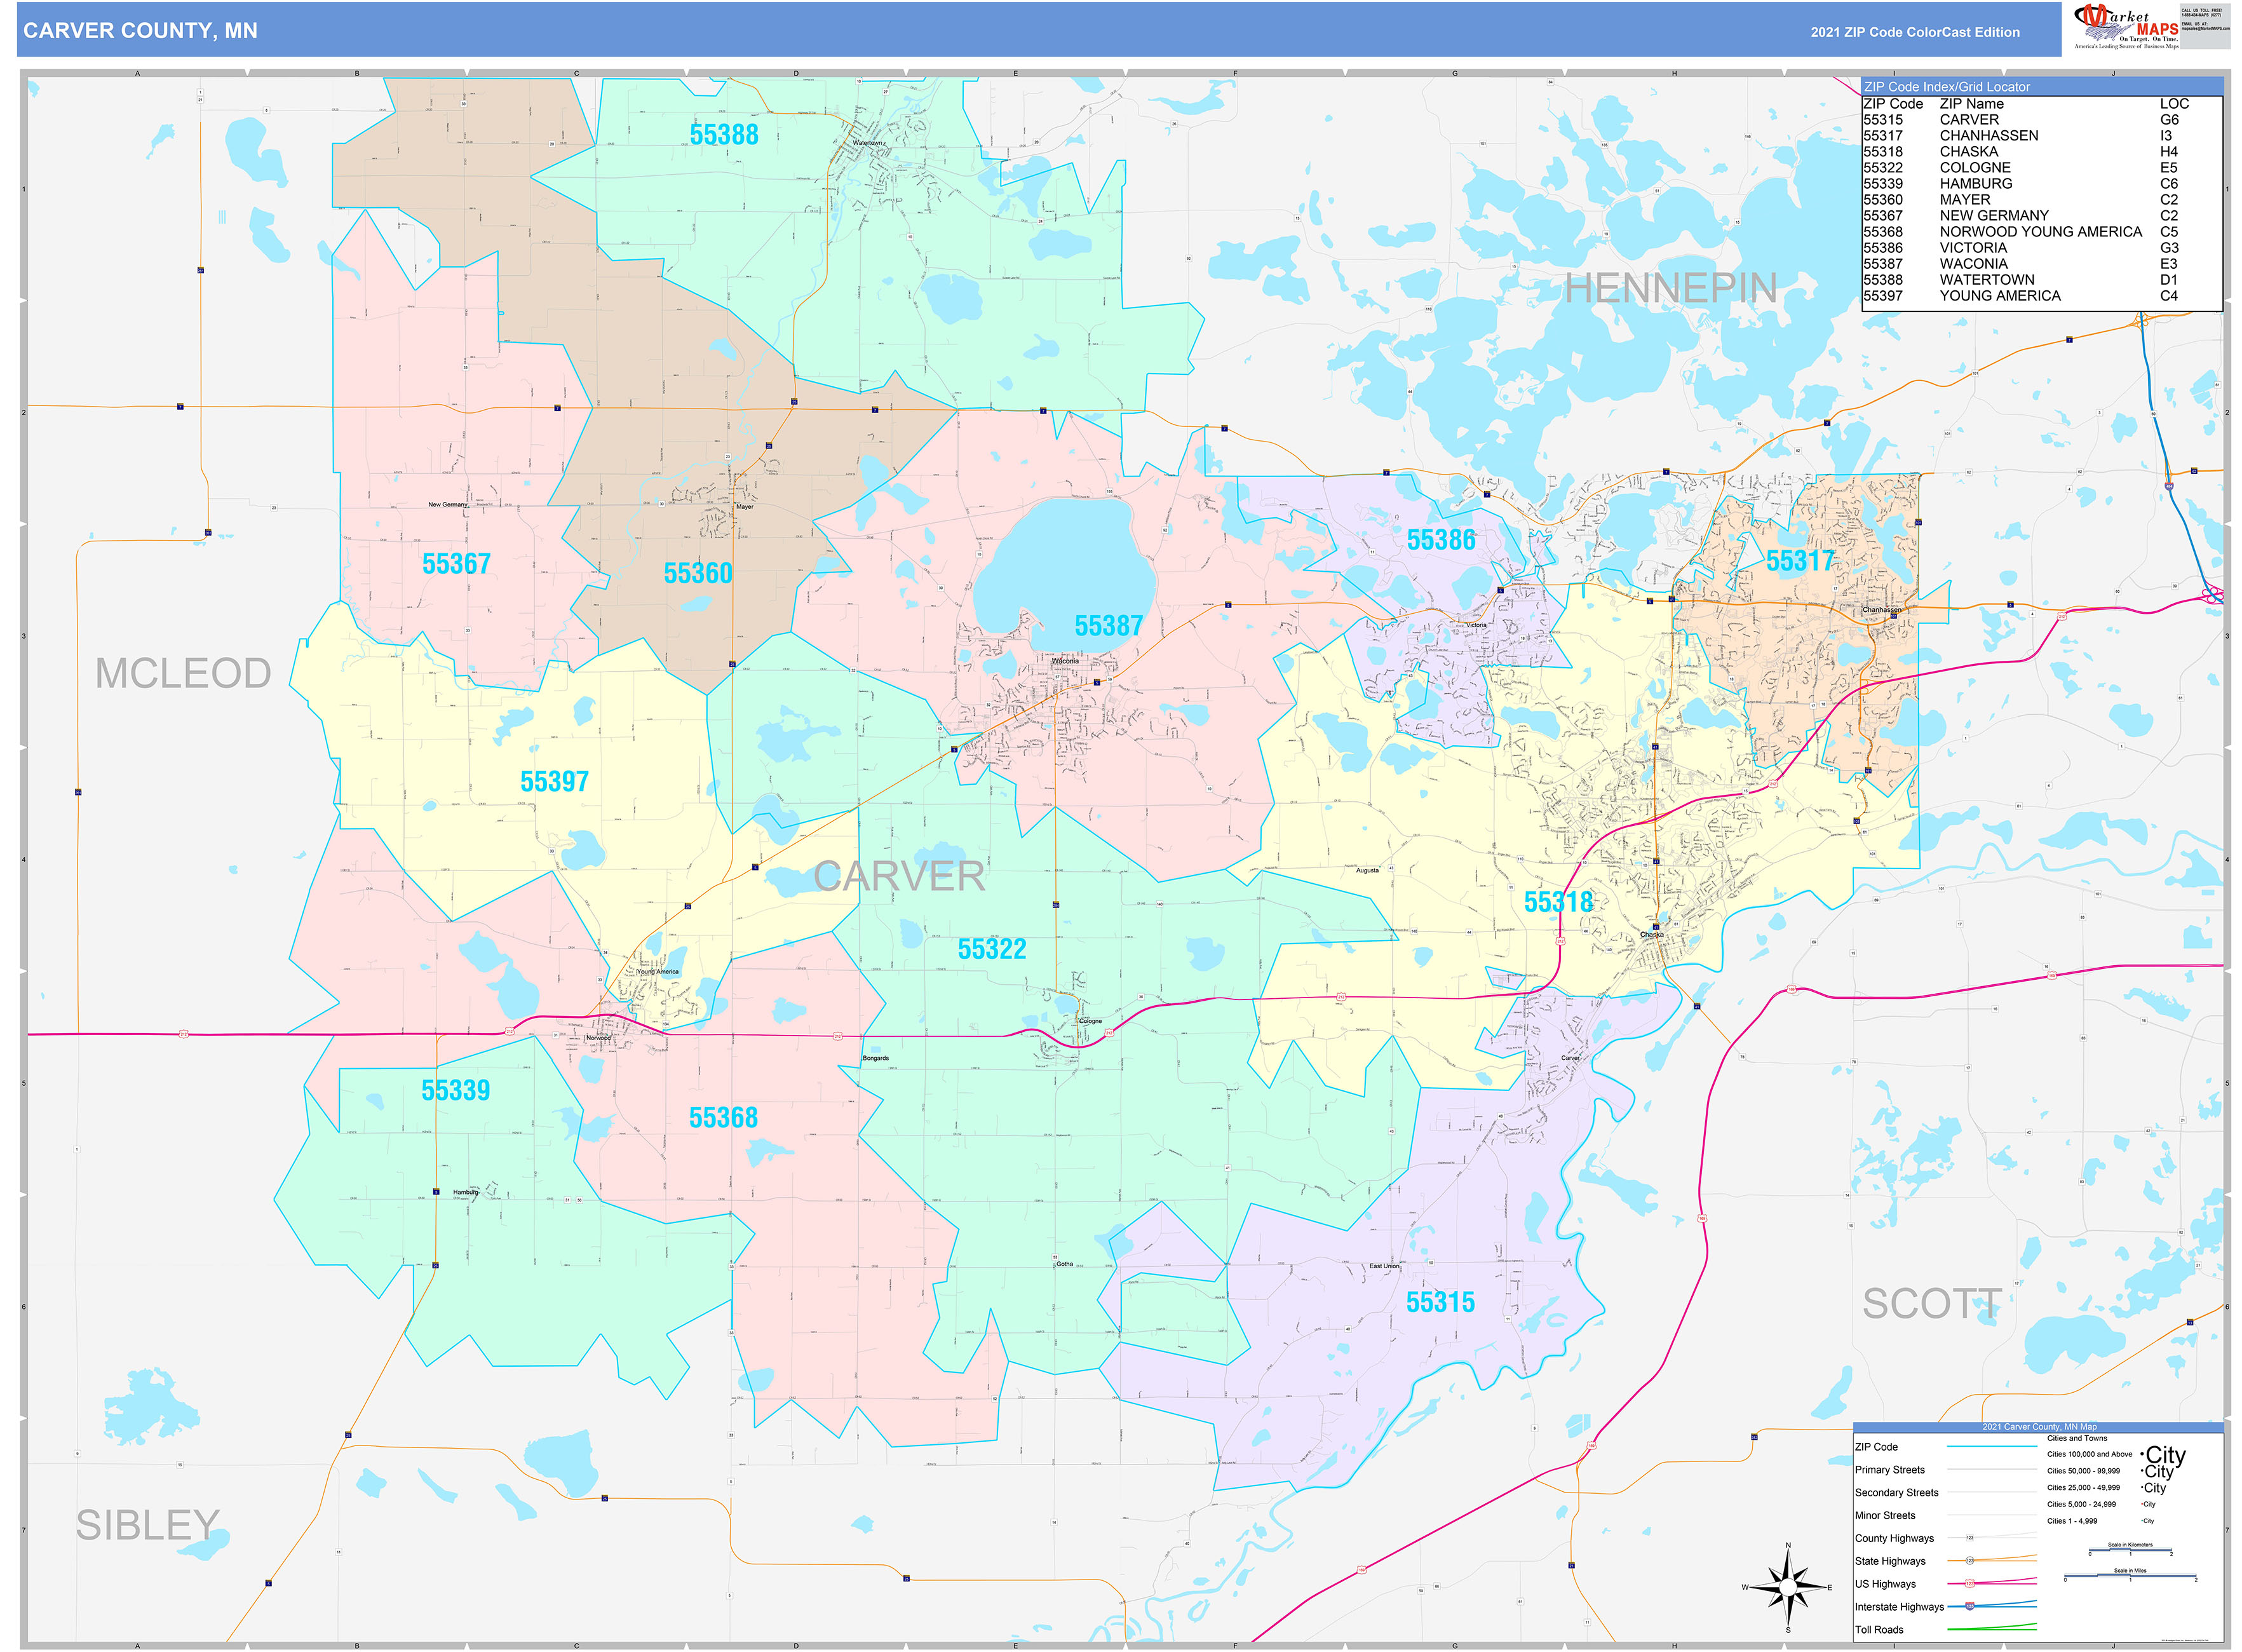Click the compass rose icon
Screen dimensions: 2242x1652
click(x=1788, y=1587)
